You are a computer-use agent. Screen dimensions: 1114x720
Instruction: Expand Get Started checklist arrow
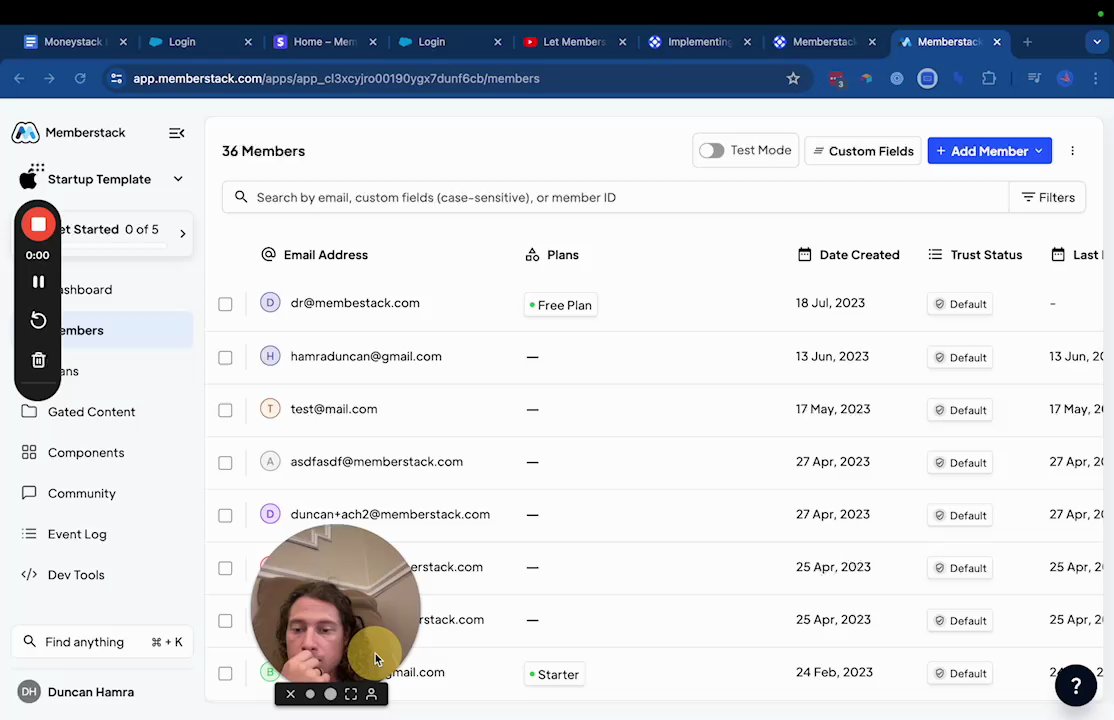(x=183, y=234)
